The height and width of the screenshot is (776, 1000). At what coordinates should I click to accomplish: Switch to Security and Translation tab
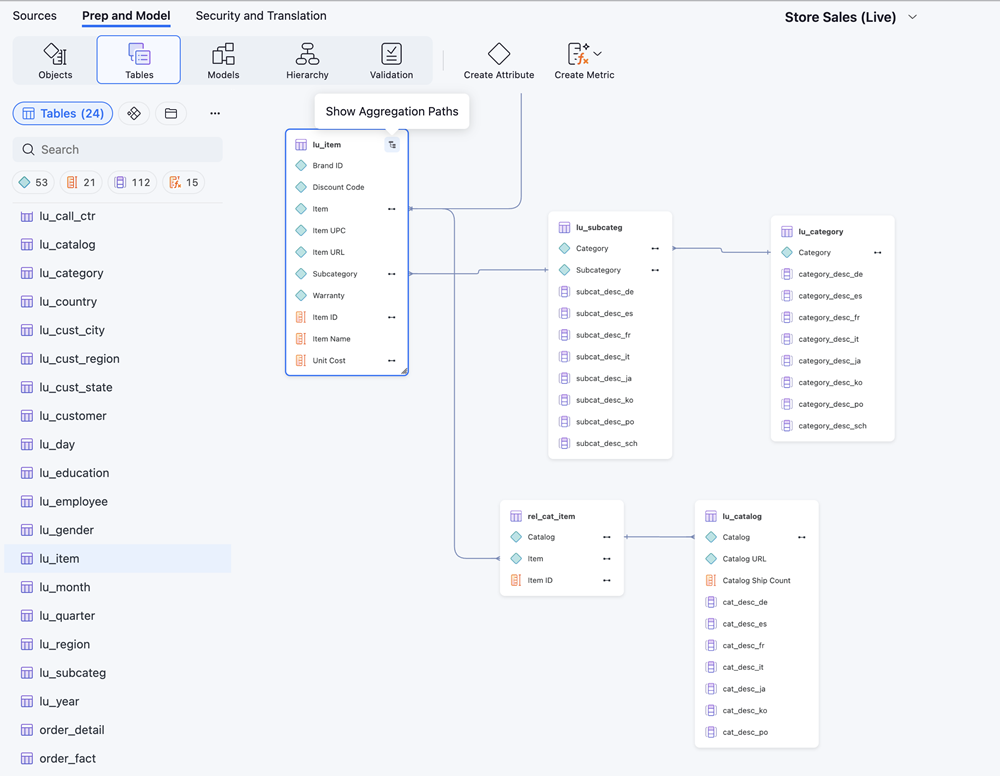[261, 16]
